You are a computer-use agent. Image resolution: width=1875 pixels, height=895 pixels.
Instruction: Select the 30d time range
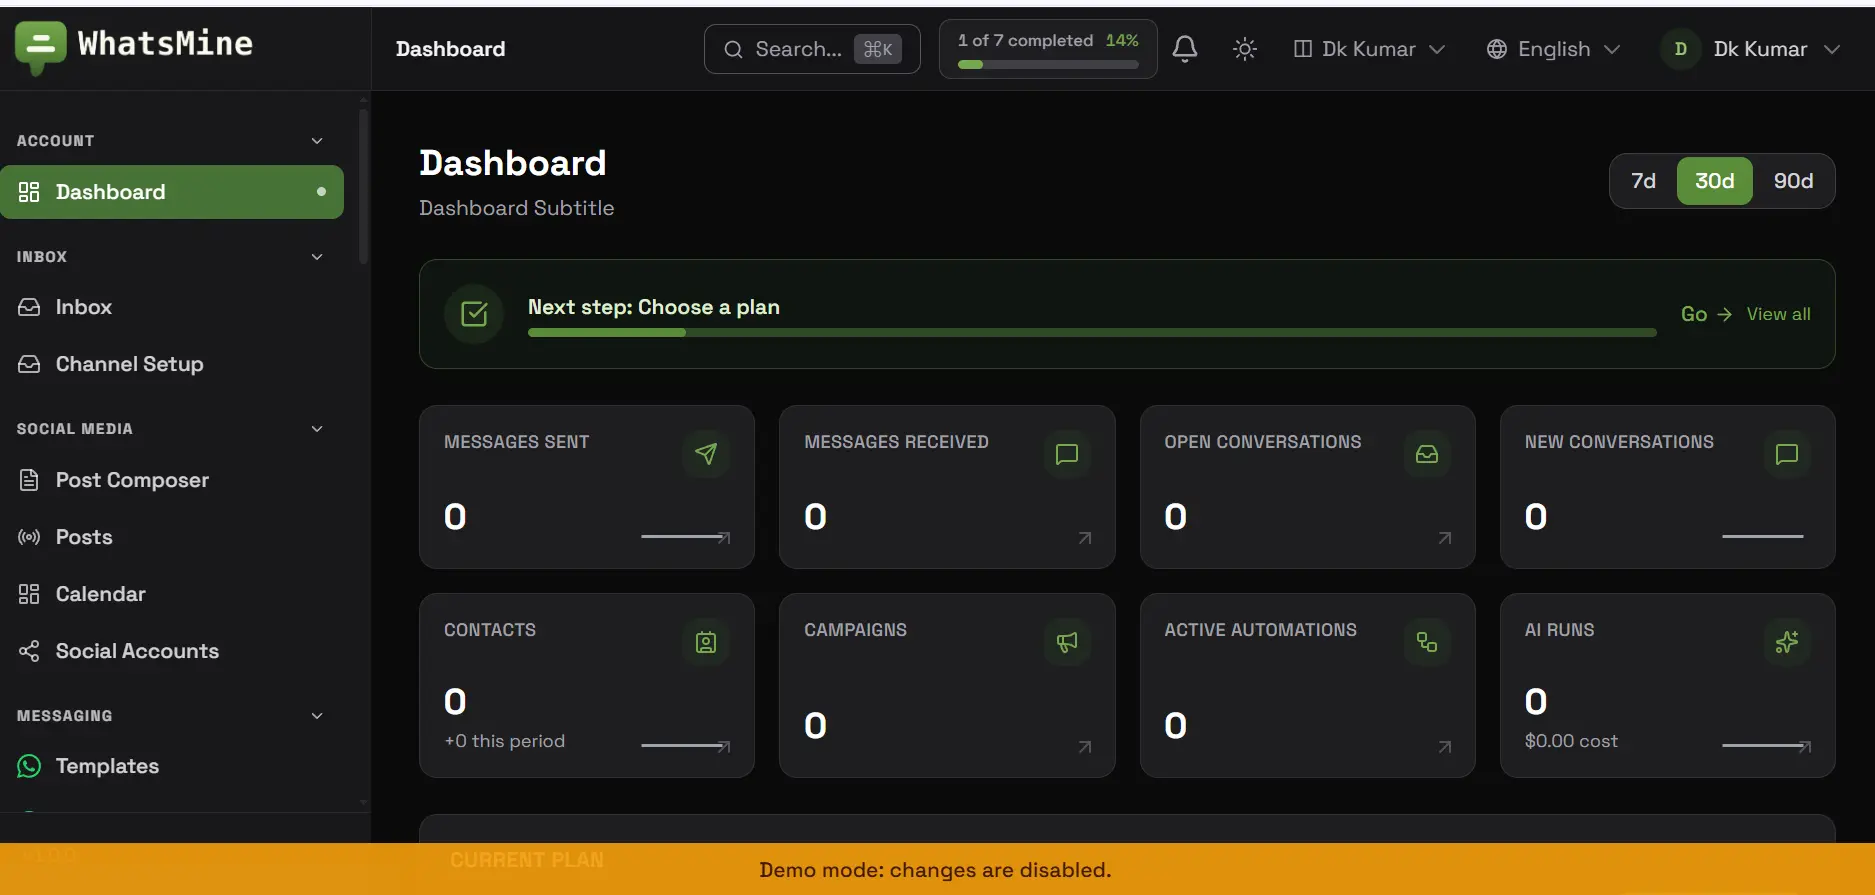coord(1714,181)
